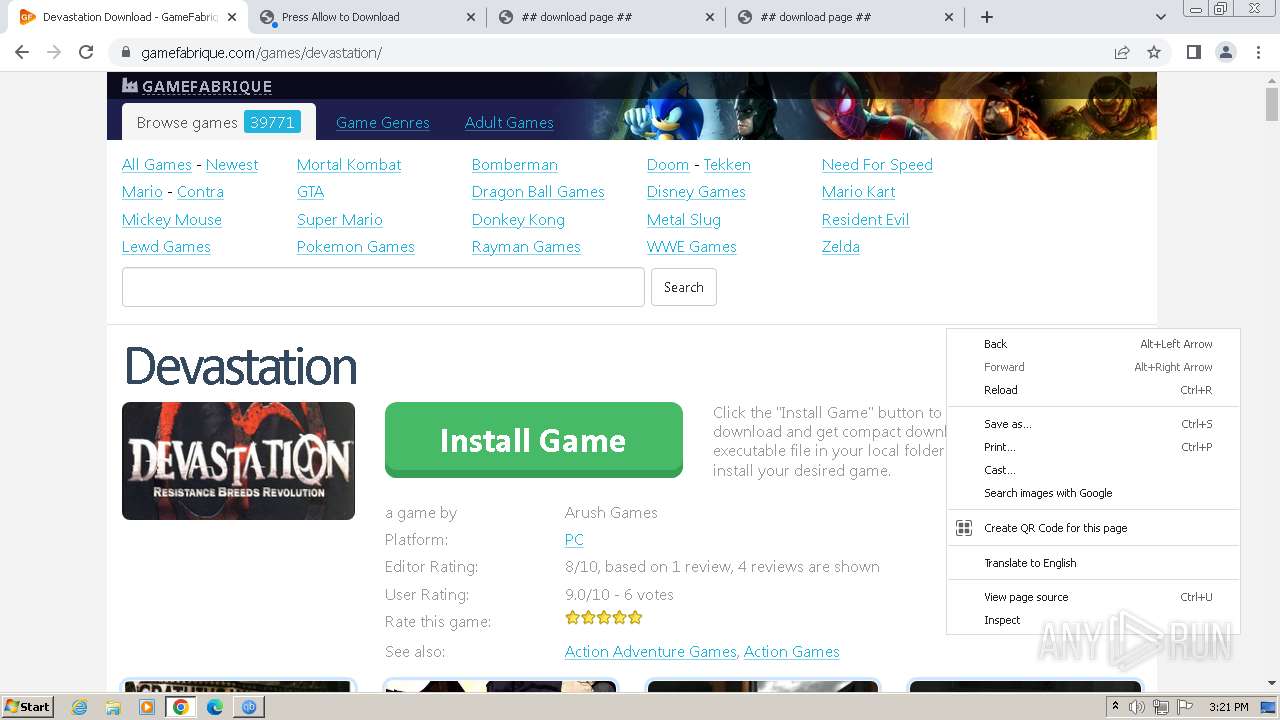Open Zelda games link
The height and width of the screenshot is (720, 1280).
click(x=841, y=247)
